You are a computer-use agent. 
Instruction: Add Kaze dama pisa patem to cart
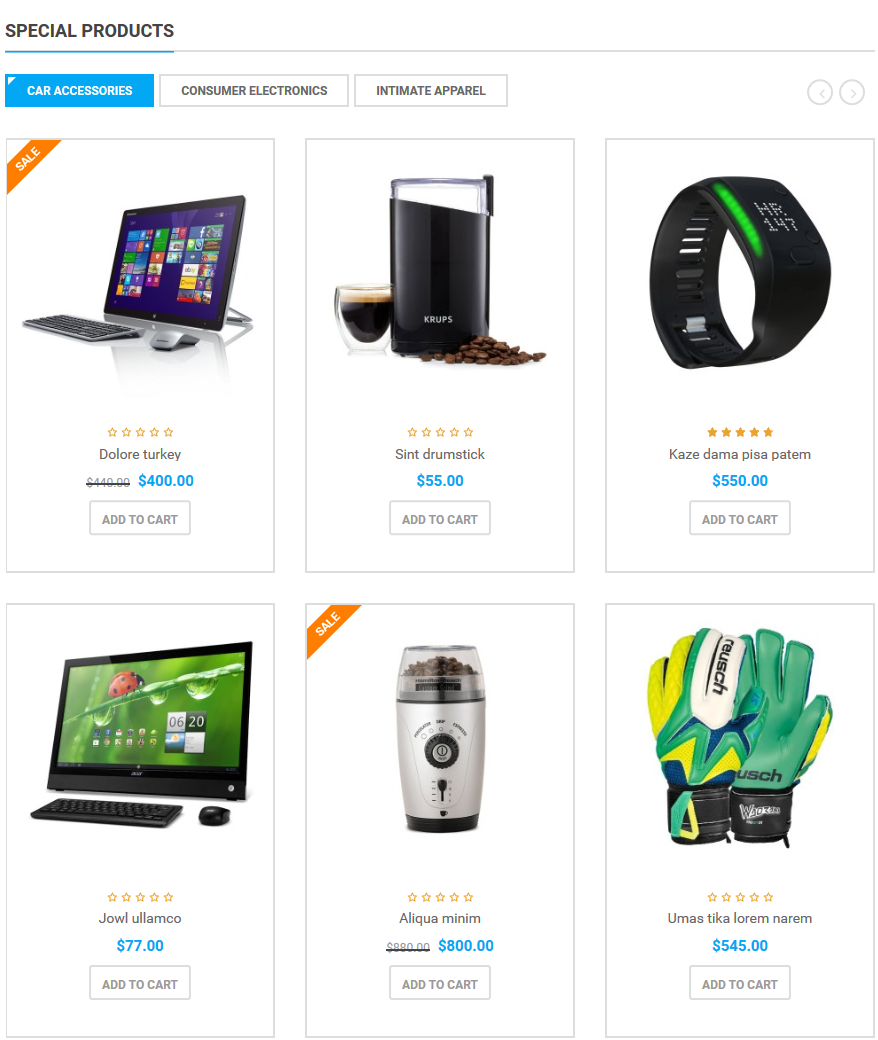pyautogui.click(x=740, y=518)
